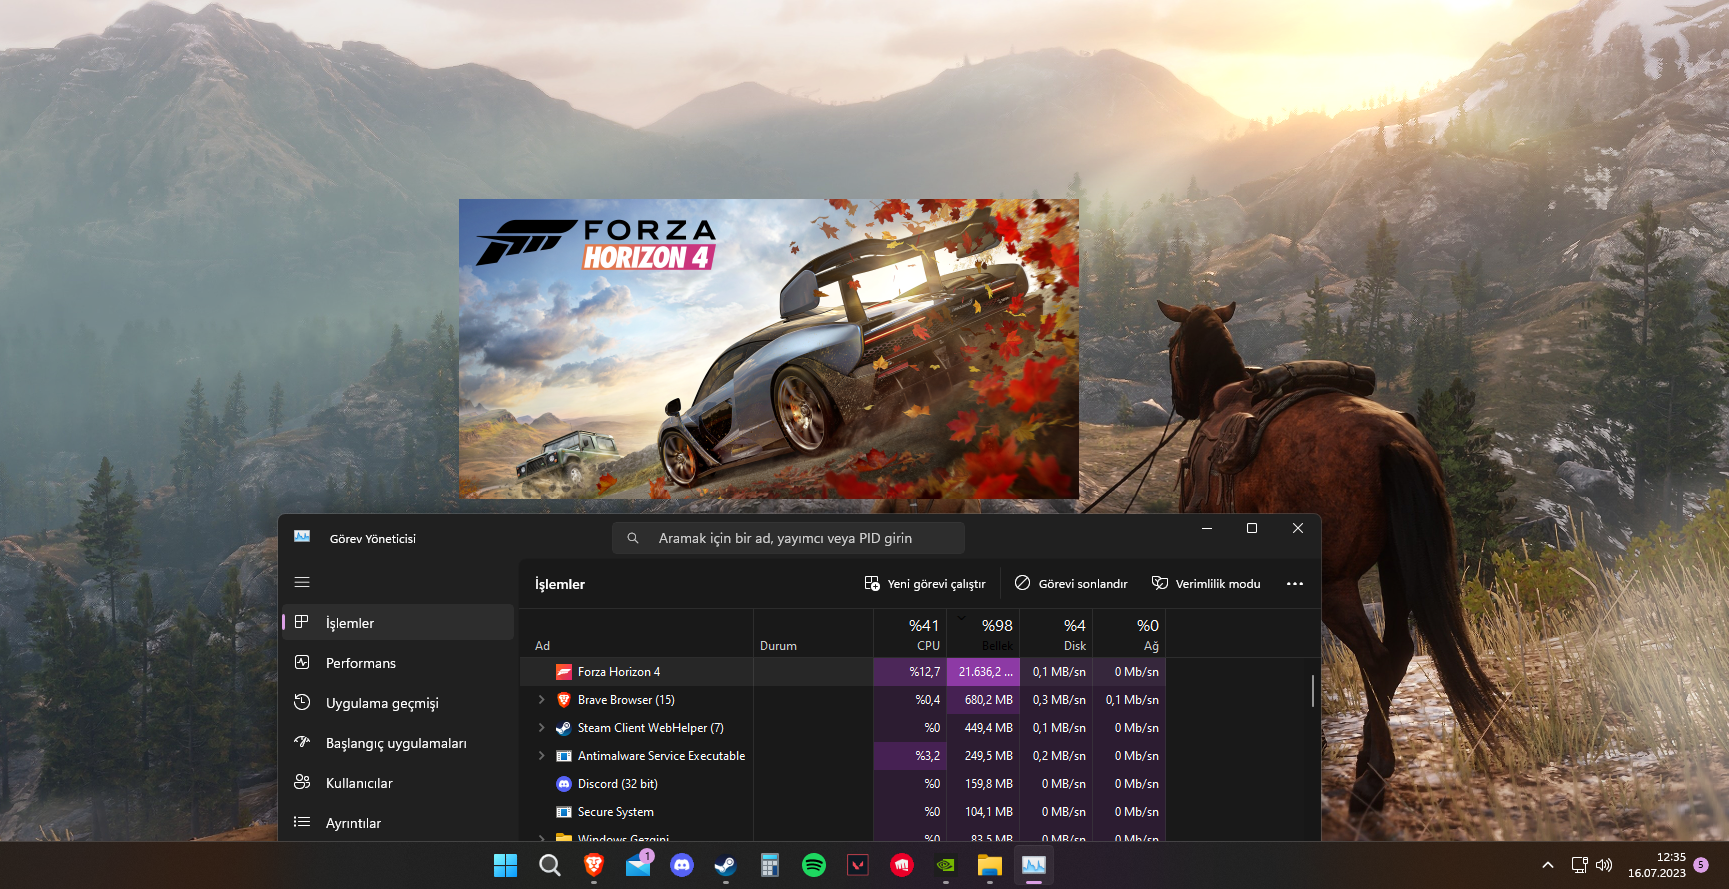Click Forza Horizon 4 CPU value %12,7
The height and width of the screenshot is (889, 1729).
point(910,672)
